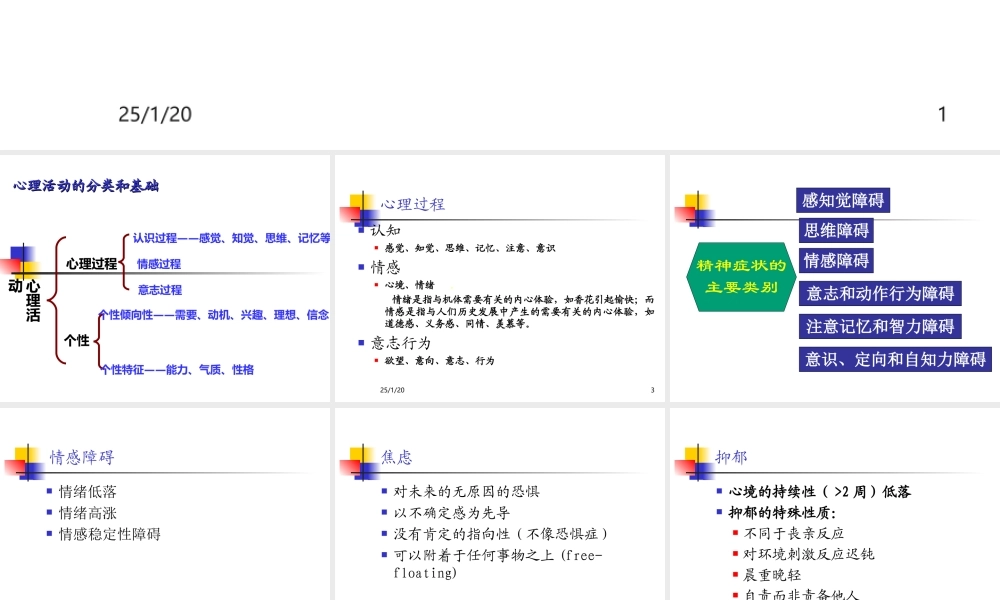Open the 抑郁 slide thumbnail
1000x600 pixels.
pos(835,504)
